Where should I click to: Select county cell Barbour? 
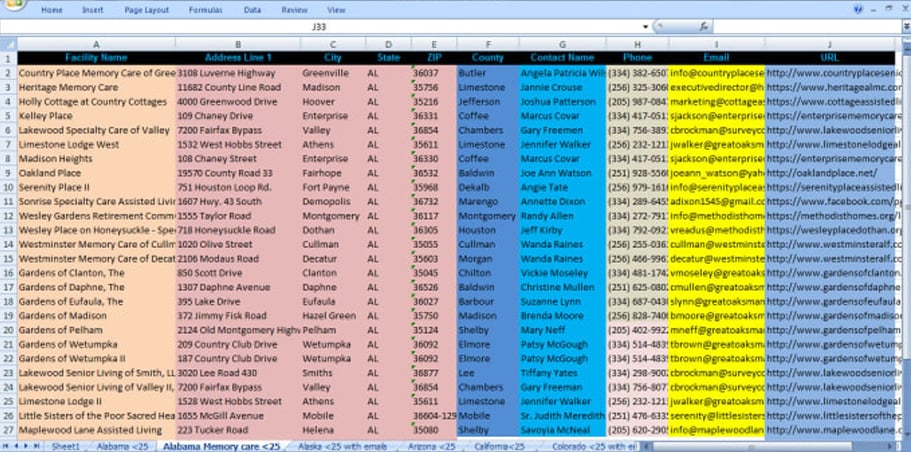tap(487, 302)
